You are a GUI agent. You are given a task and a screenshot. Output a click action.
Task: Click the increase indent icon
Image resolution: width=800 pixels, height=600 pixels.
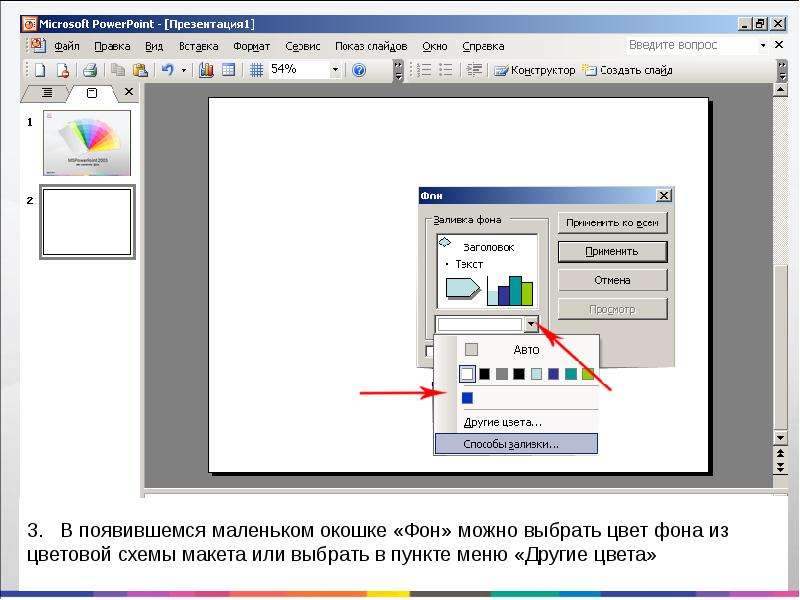[474, 70]
